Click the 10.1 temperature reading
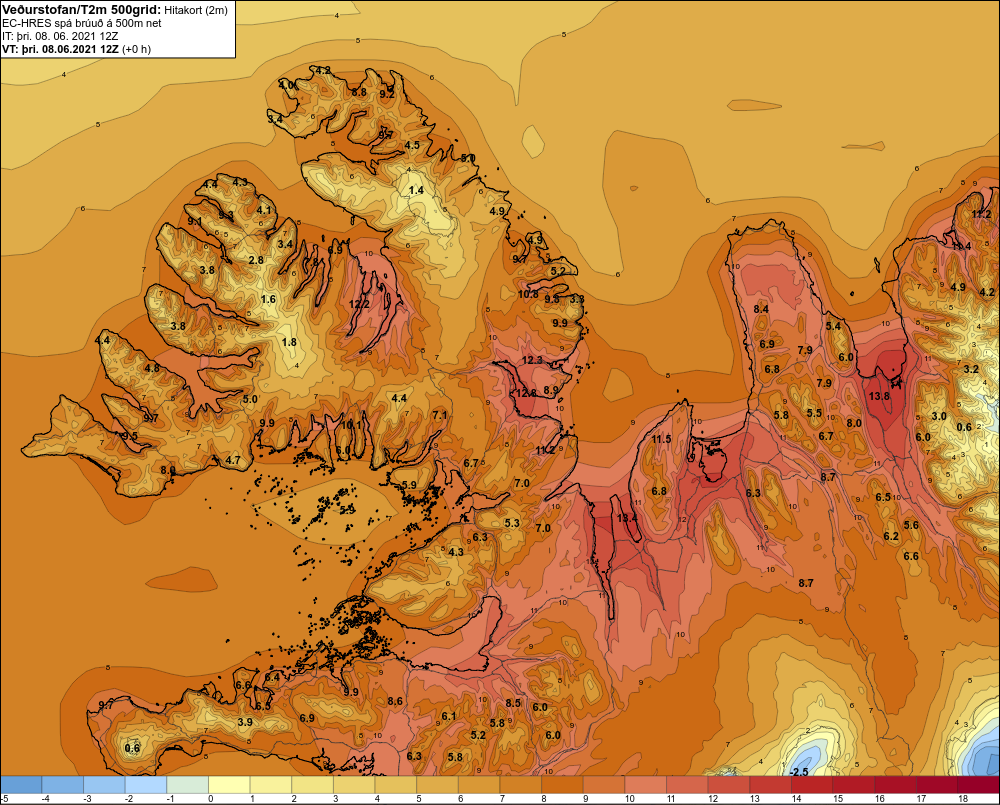 (x=351, y=425)
